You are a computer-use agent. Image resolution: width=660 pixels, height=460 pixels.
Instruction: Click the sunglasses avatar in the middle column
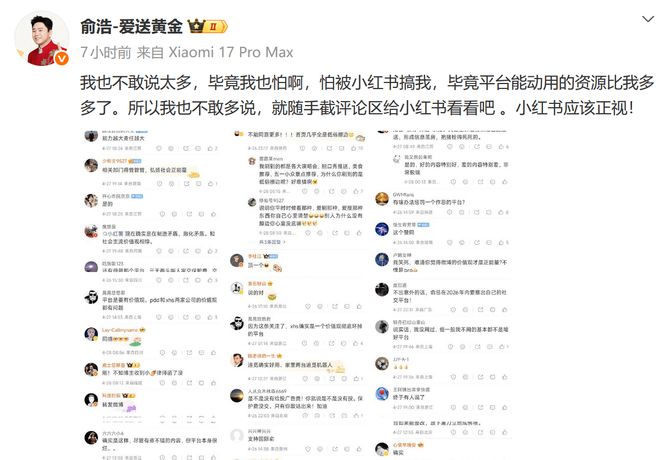point(237,323)
